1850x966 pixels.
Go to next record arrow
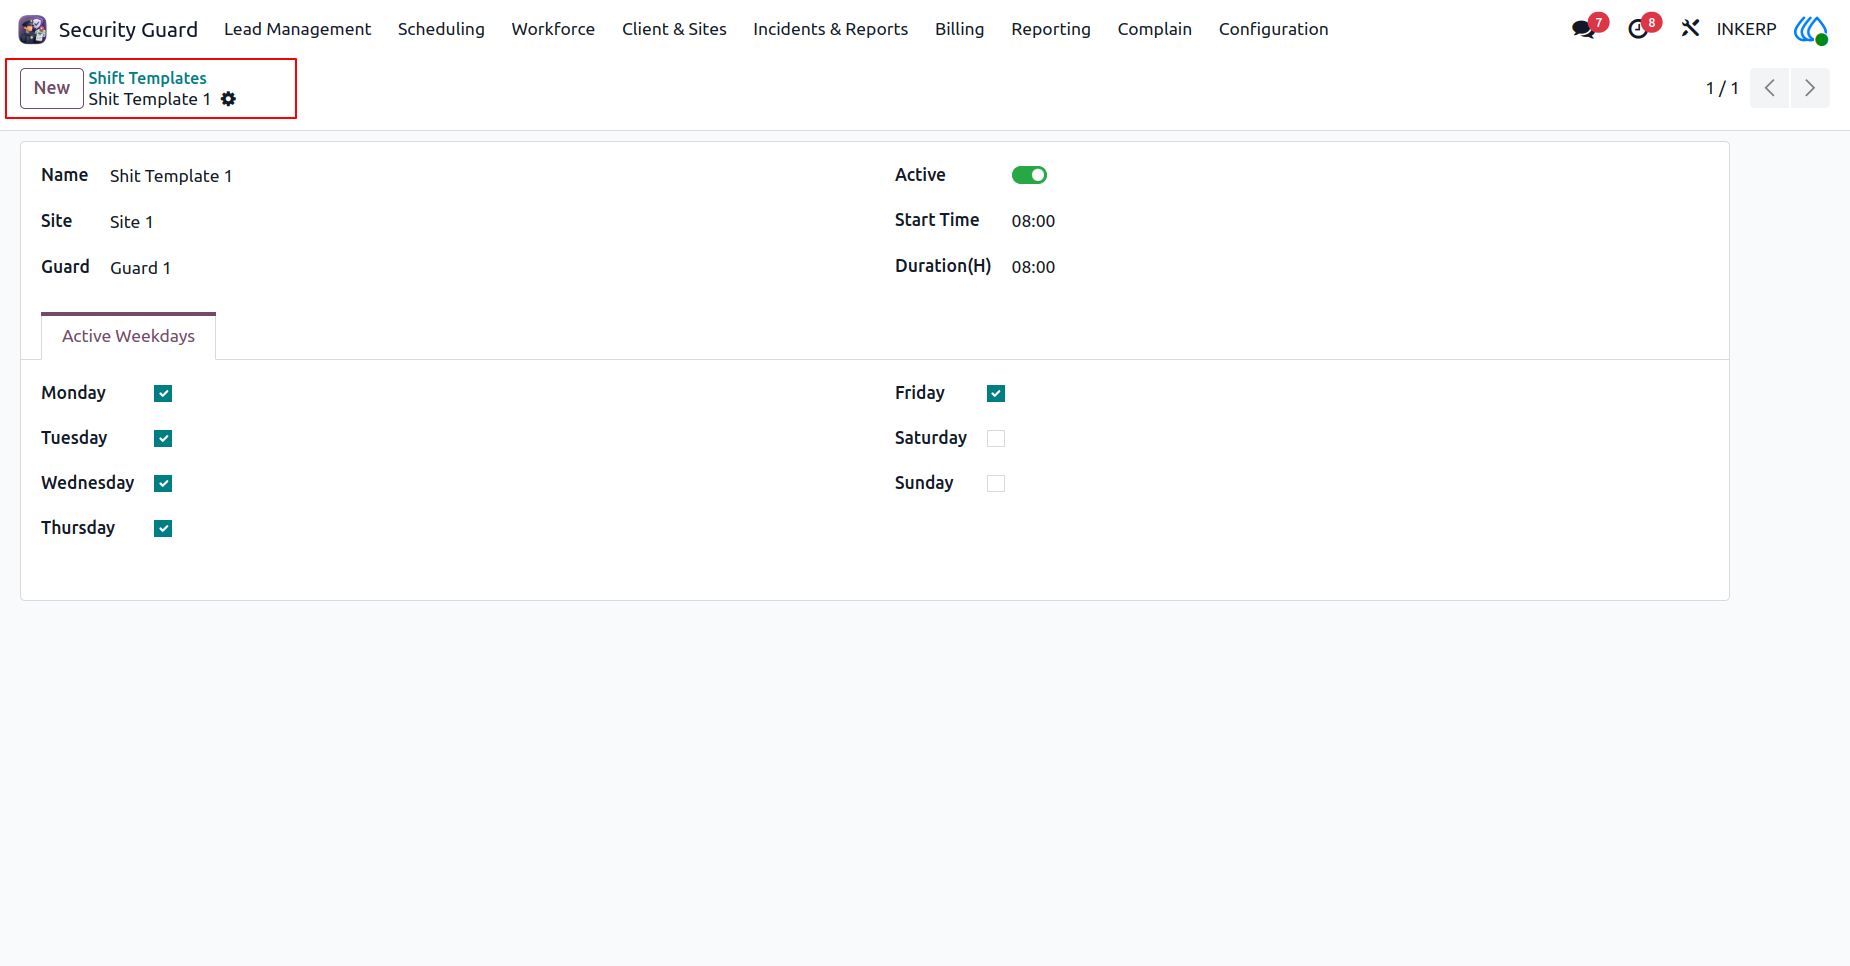point(1810,88)
